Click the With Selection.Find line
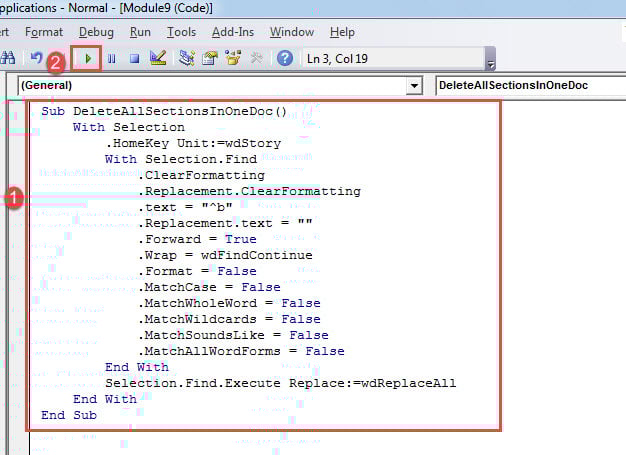Screen dimensions: 626x455 click(x=181, y=159)
